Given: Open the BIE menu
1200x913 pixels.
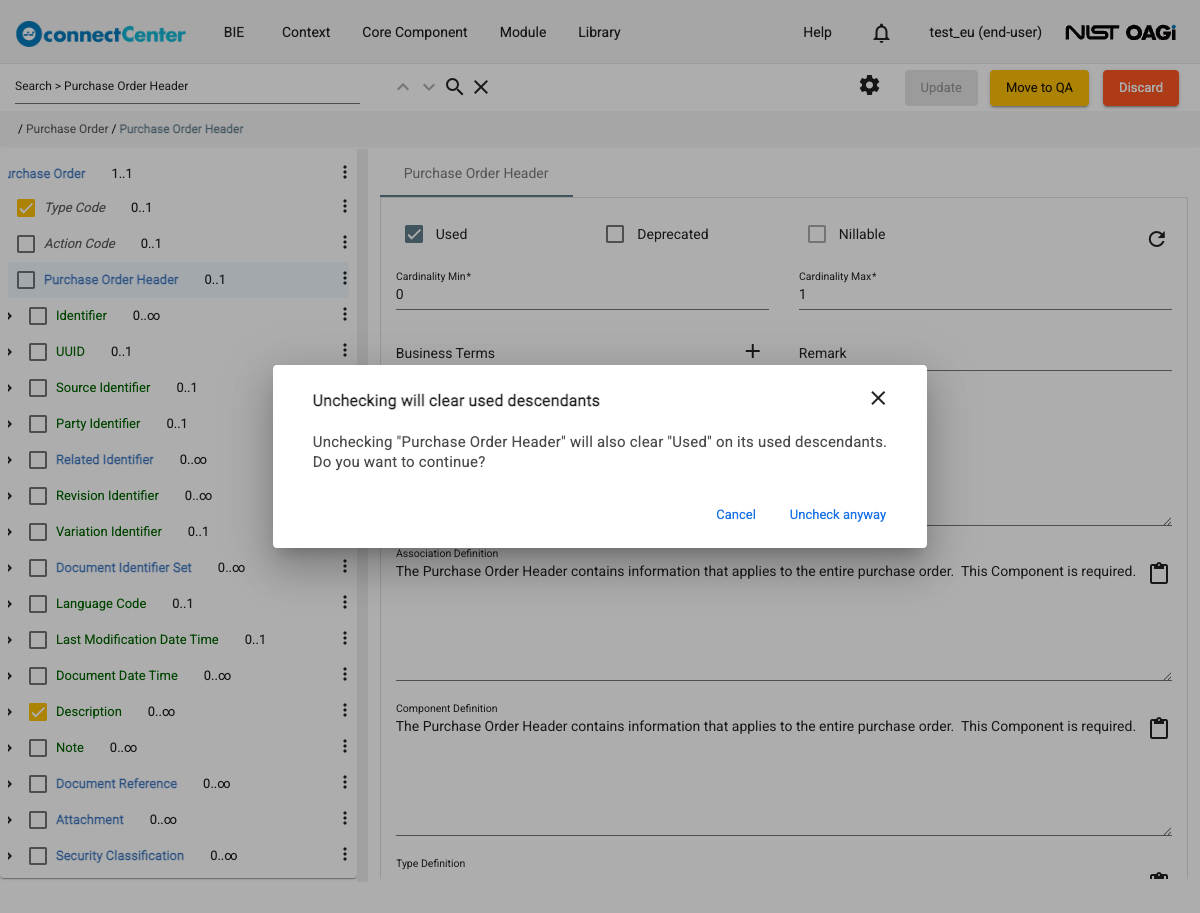Looking at the screenshot, I should [x=234, y=32].
